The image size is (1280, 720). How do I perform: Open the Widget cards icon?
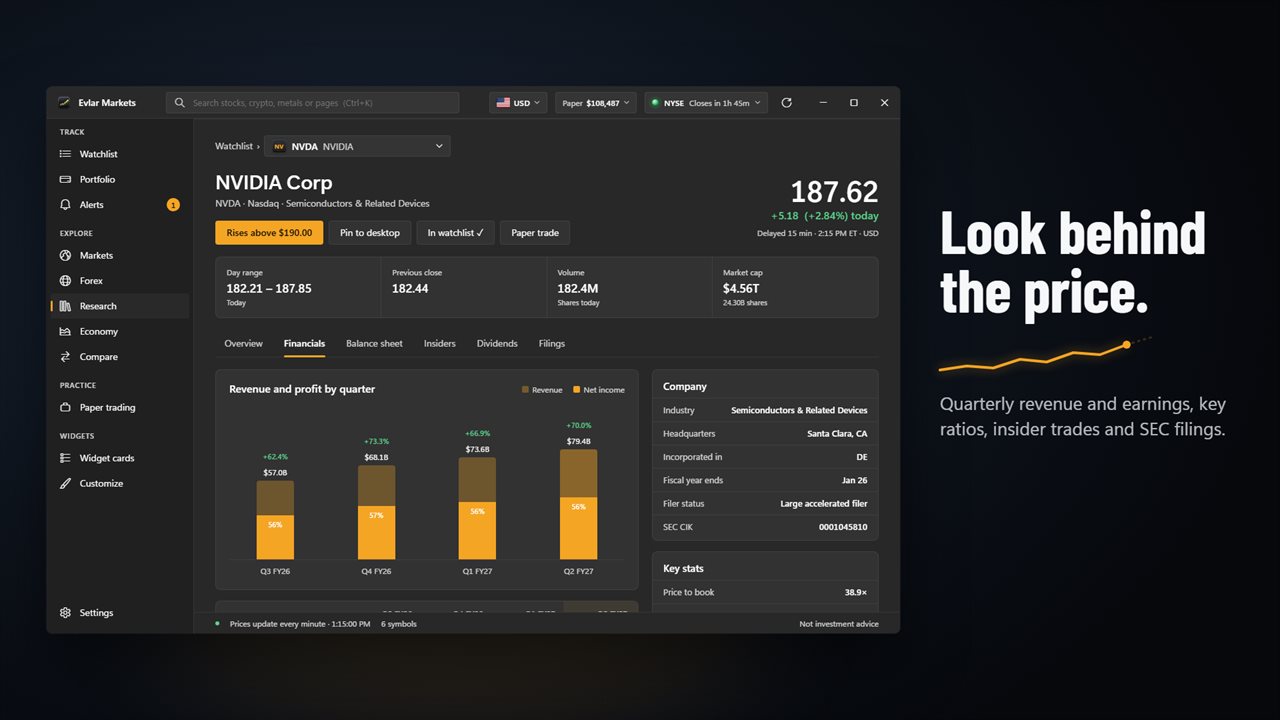(x=66, y=458)
